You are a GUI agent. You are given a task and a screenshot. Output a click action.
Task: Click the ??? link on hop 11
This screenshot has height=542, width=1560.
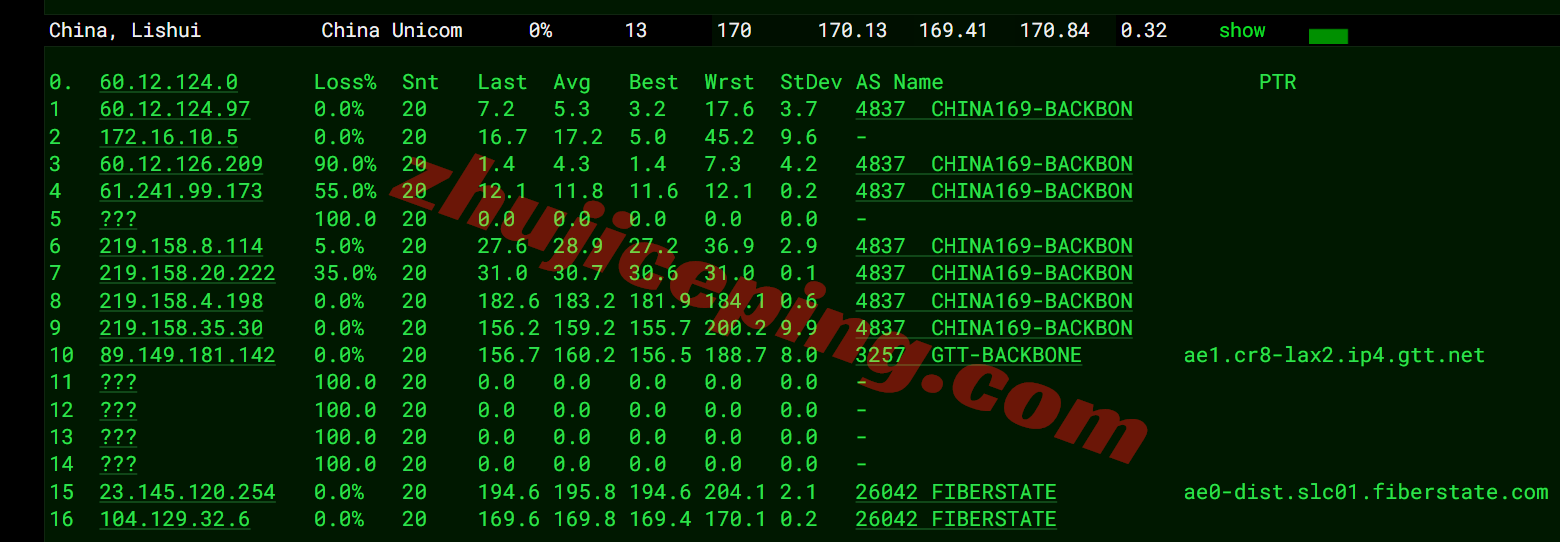point(118,383)
